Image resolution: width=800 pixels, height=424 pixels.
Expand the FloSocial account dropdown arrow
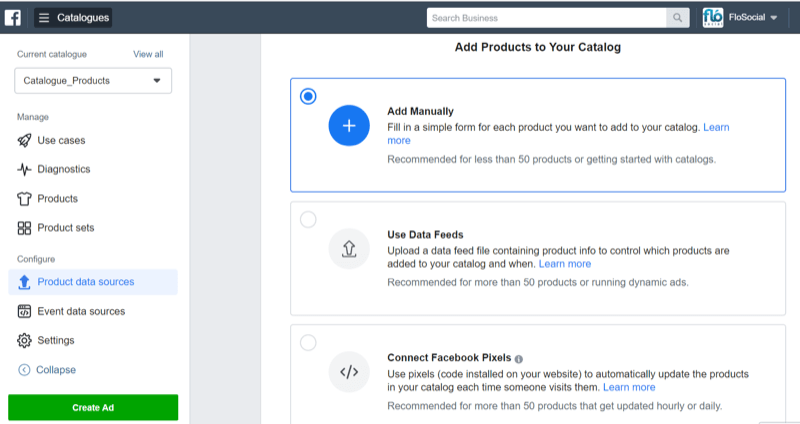click(x=773, y=18)
